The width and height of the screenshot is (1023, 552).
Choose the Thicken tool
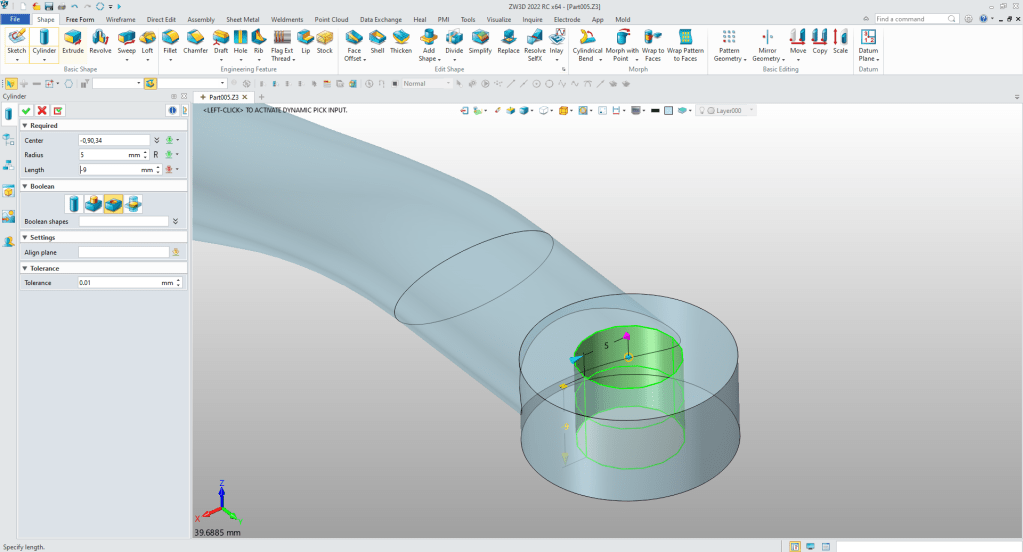[x=401, y=41]
